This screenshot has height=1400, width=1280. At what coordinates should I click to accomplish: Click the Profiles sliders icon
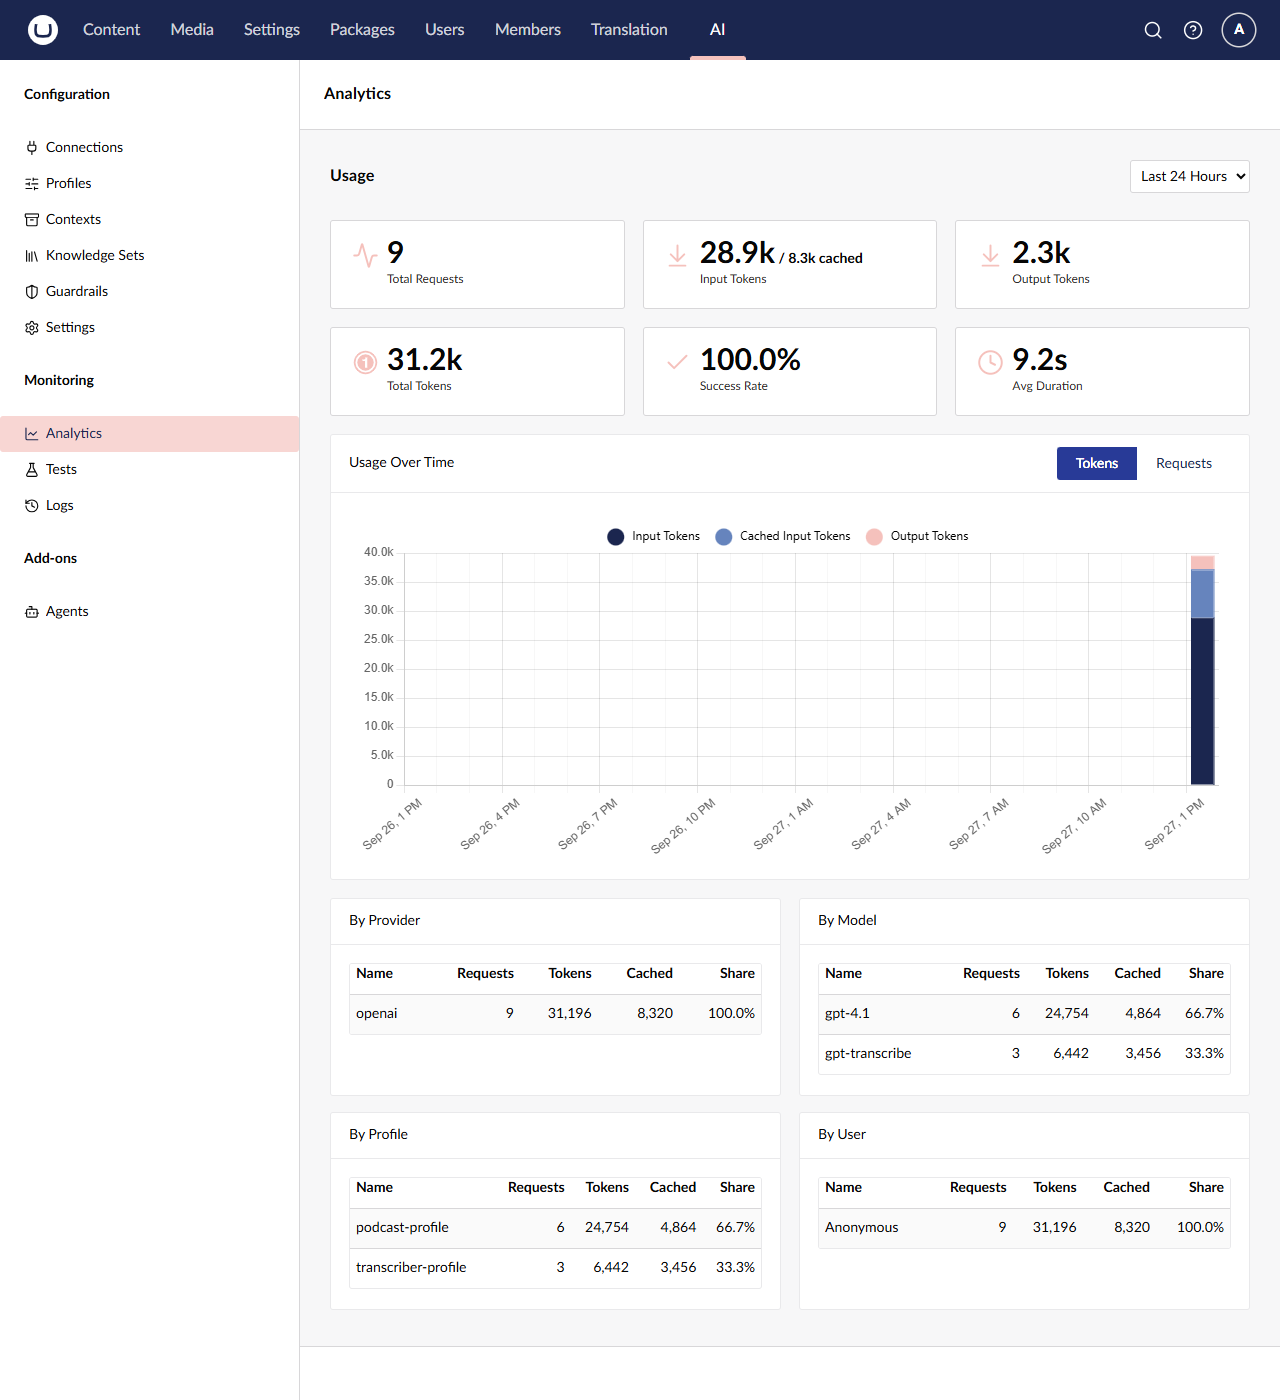(x=32, y=183)
